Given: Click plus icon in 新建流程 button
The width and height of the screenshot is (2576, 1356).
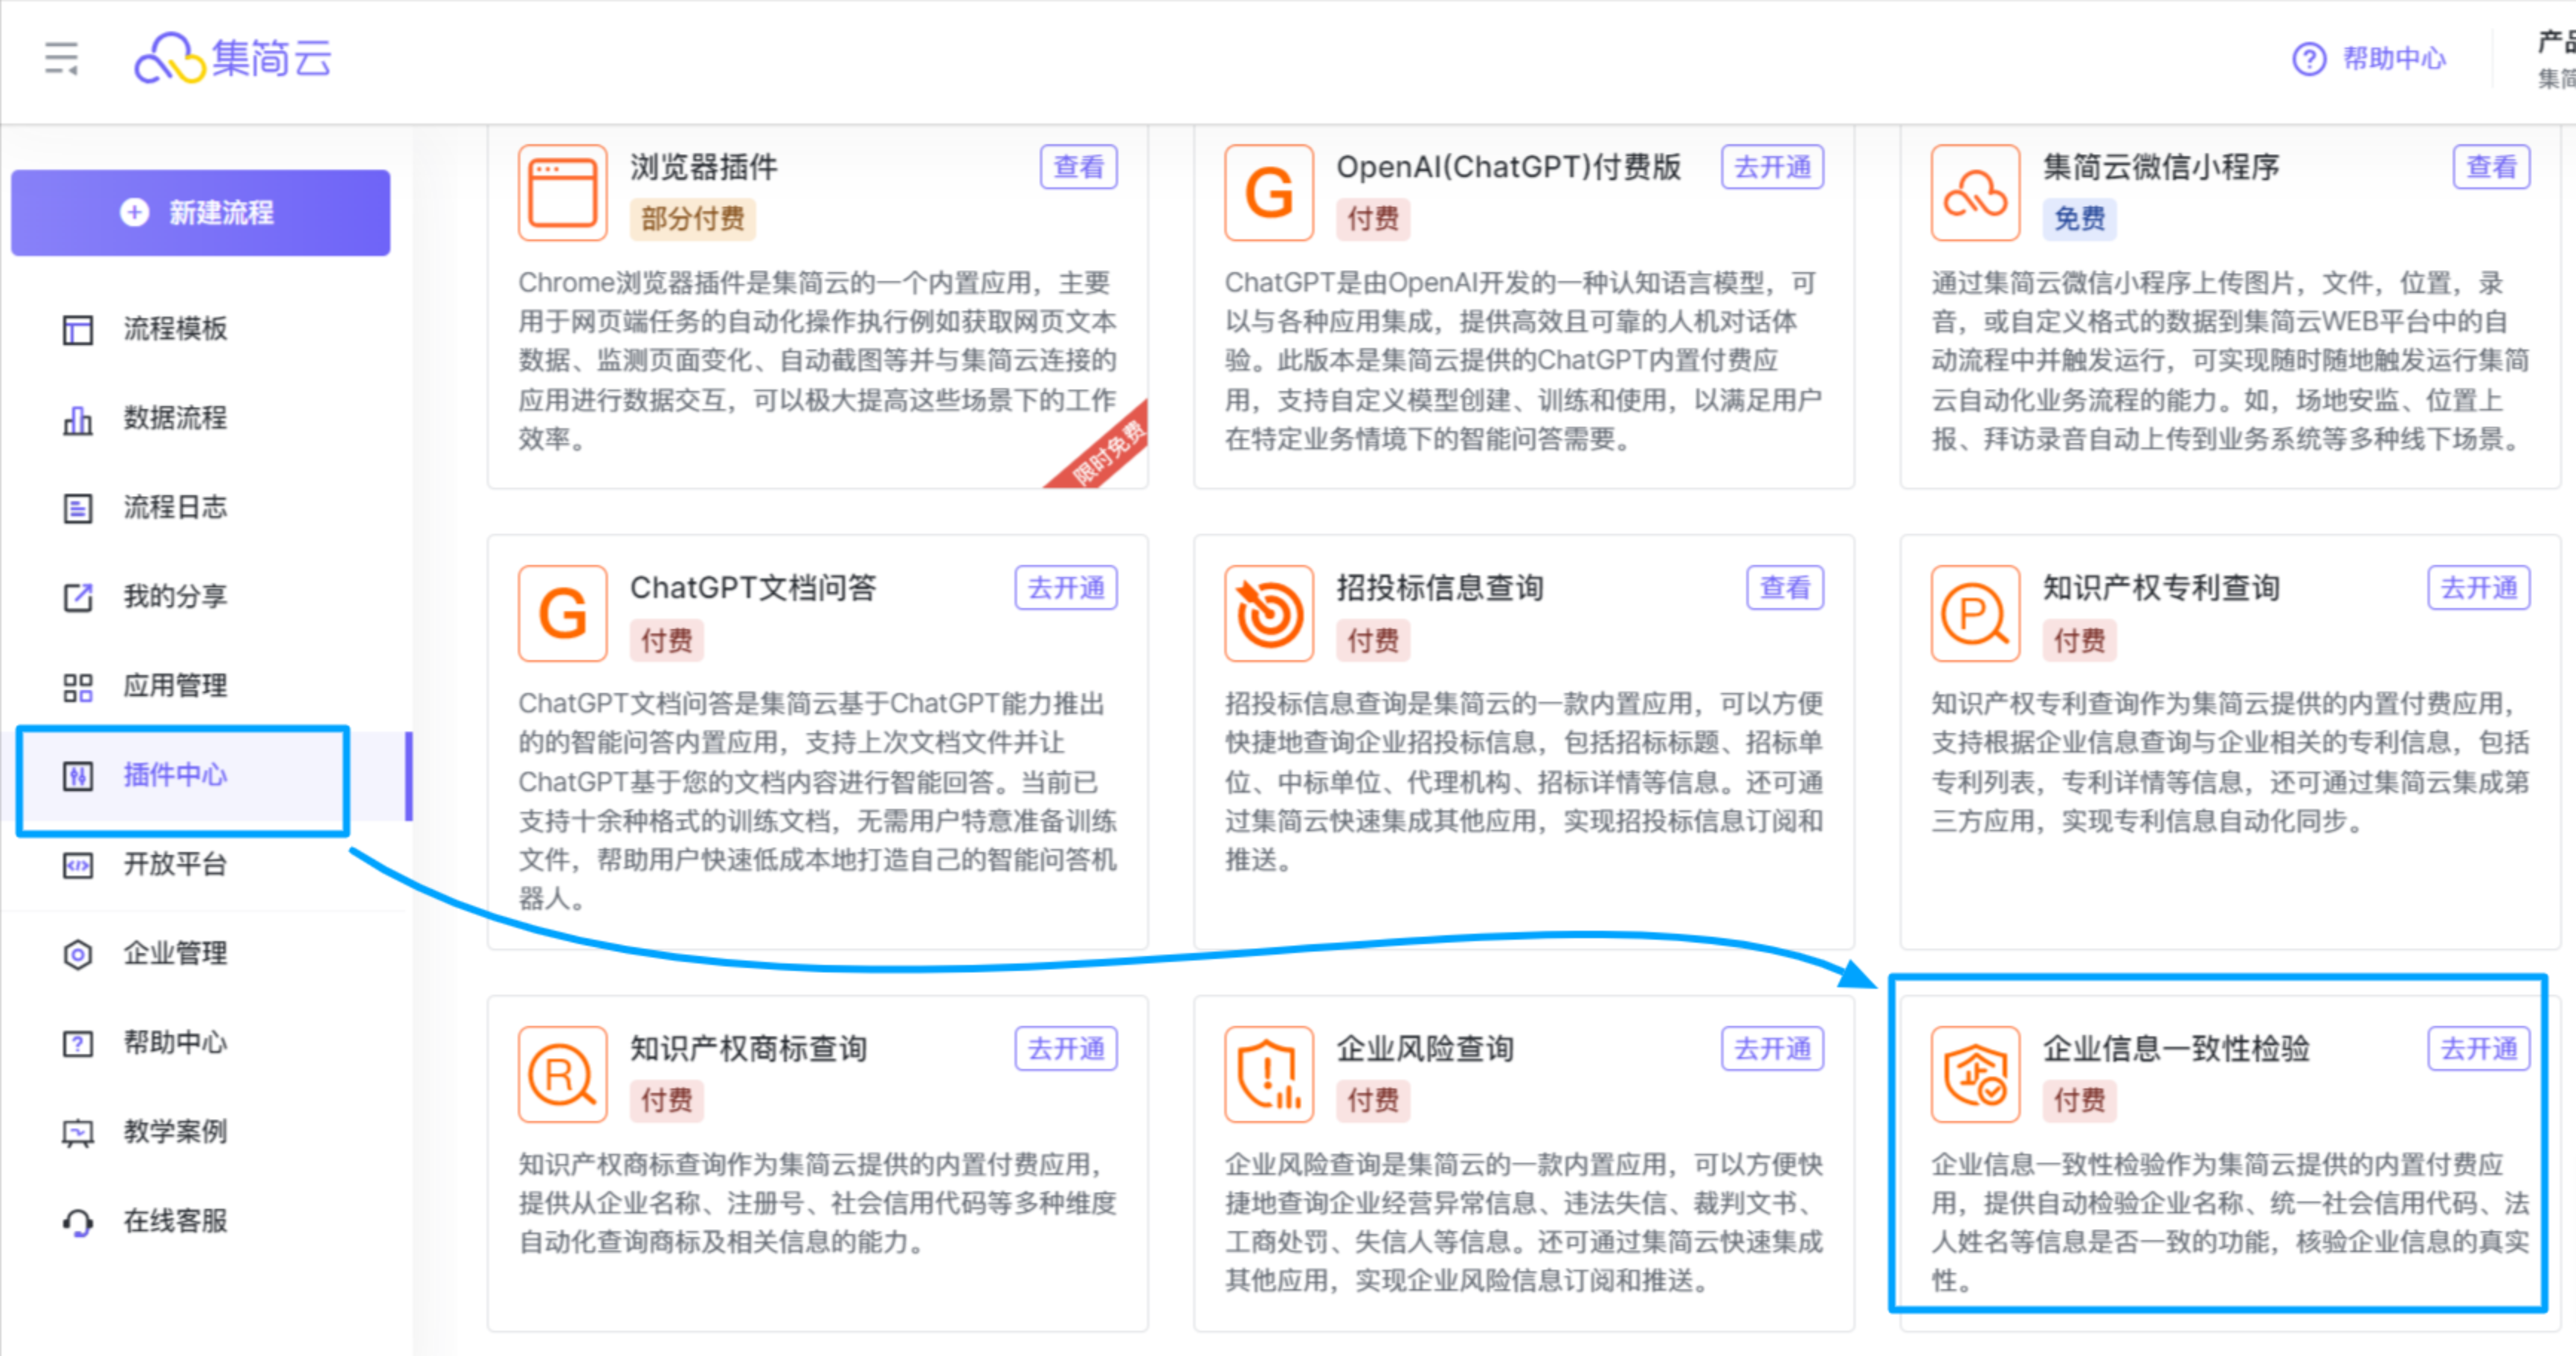Looking at the screenshot, I should tap(135, 212).
